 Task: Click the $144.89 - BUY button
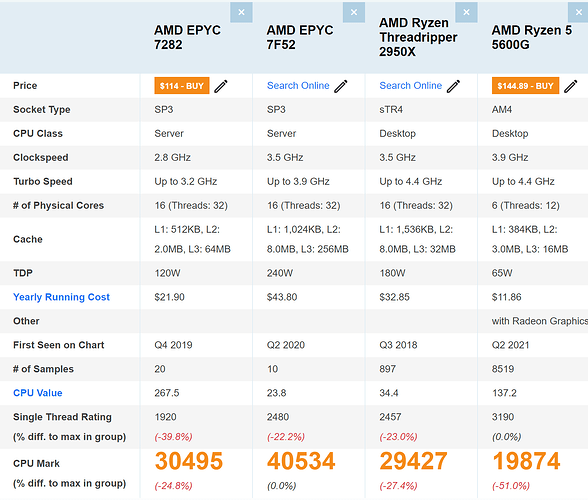tap(525, 86)
